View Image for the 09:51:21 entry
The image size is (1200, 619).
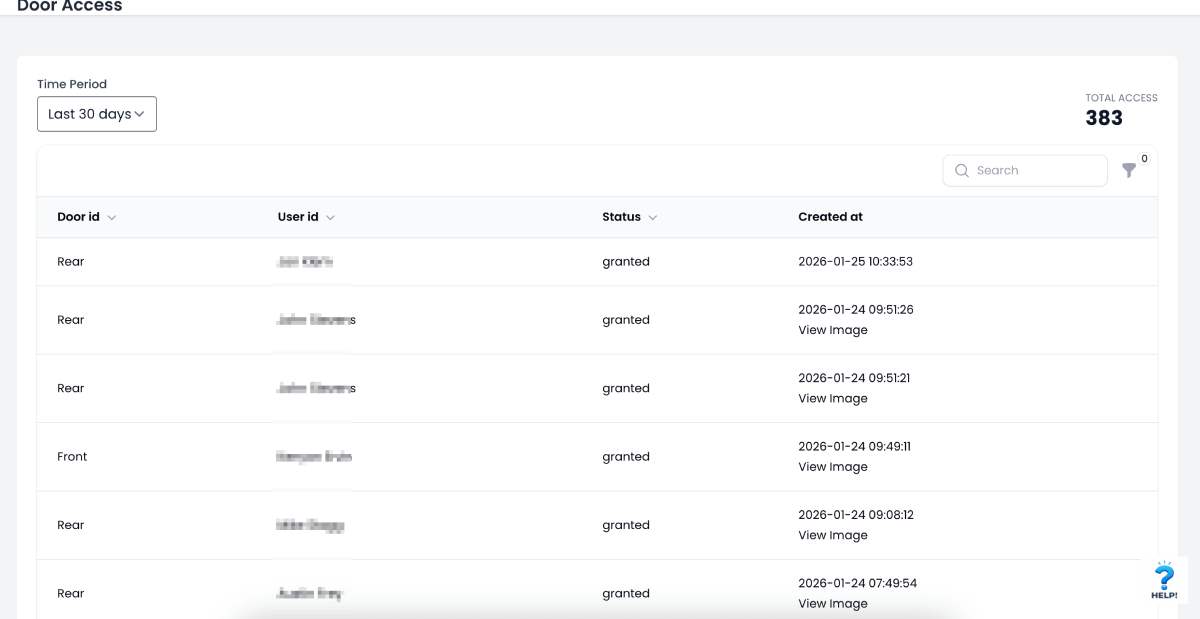point(832,398)
